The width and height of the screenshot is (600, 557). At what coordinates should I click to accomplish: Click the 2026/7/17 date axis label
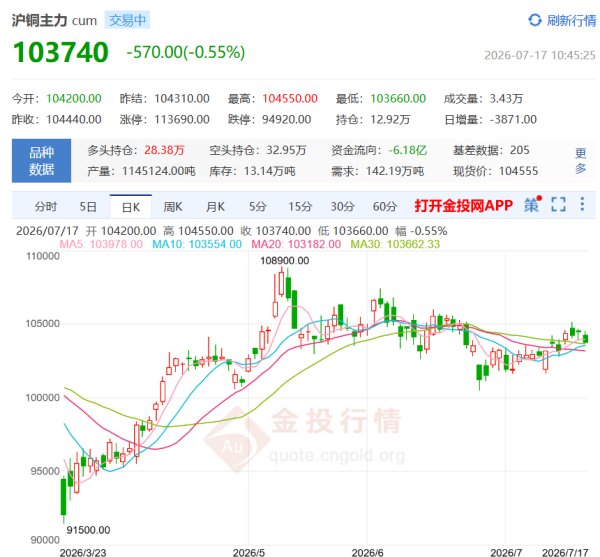tap(565, 552)
